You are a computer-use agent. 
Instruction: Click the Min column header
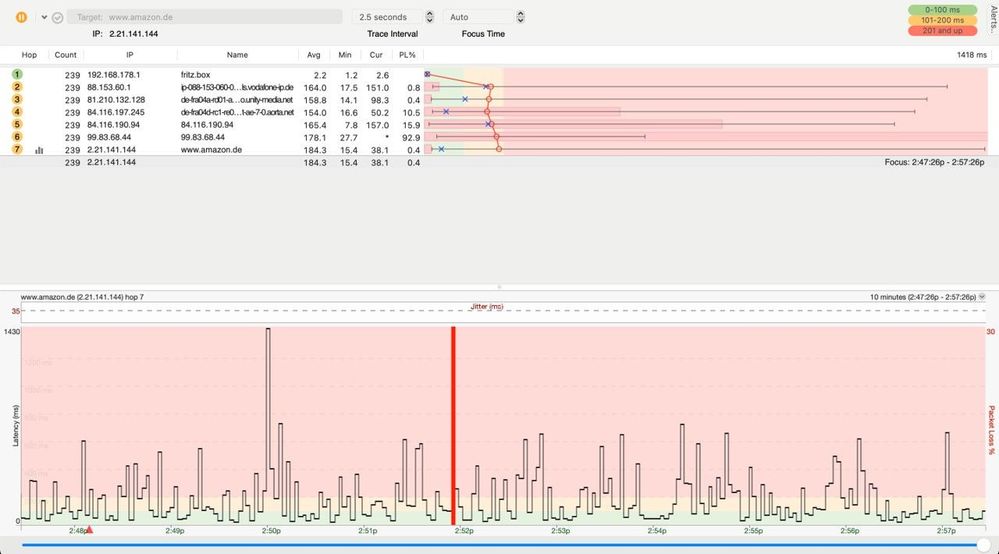pos(345,55)
